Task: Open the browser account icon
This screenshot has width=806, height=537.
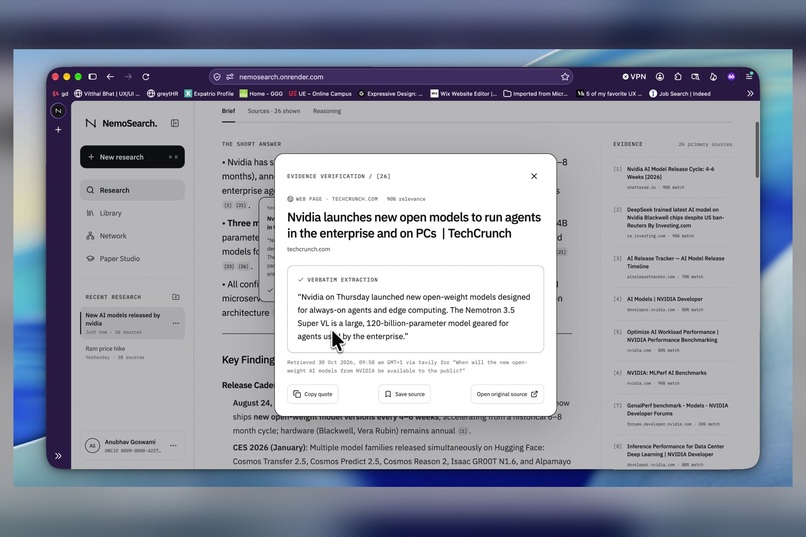Action: pyautogui.click(x=660, y=77)
